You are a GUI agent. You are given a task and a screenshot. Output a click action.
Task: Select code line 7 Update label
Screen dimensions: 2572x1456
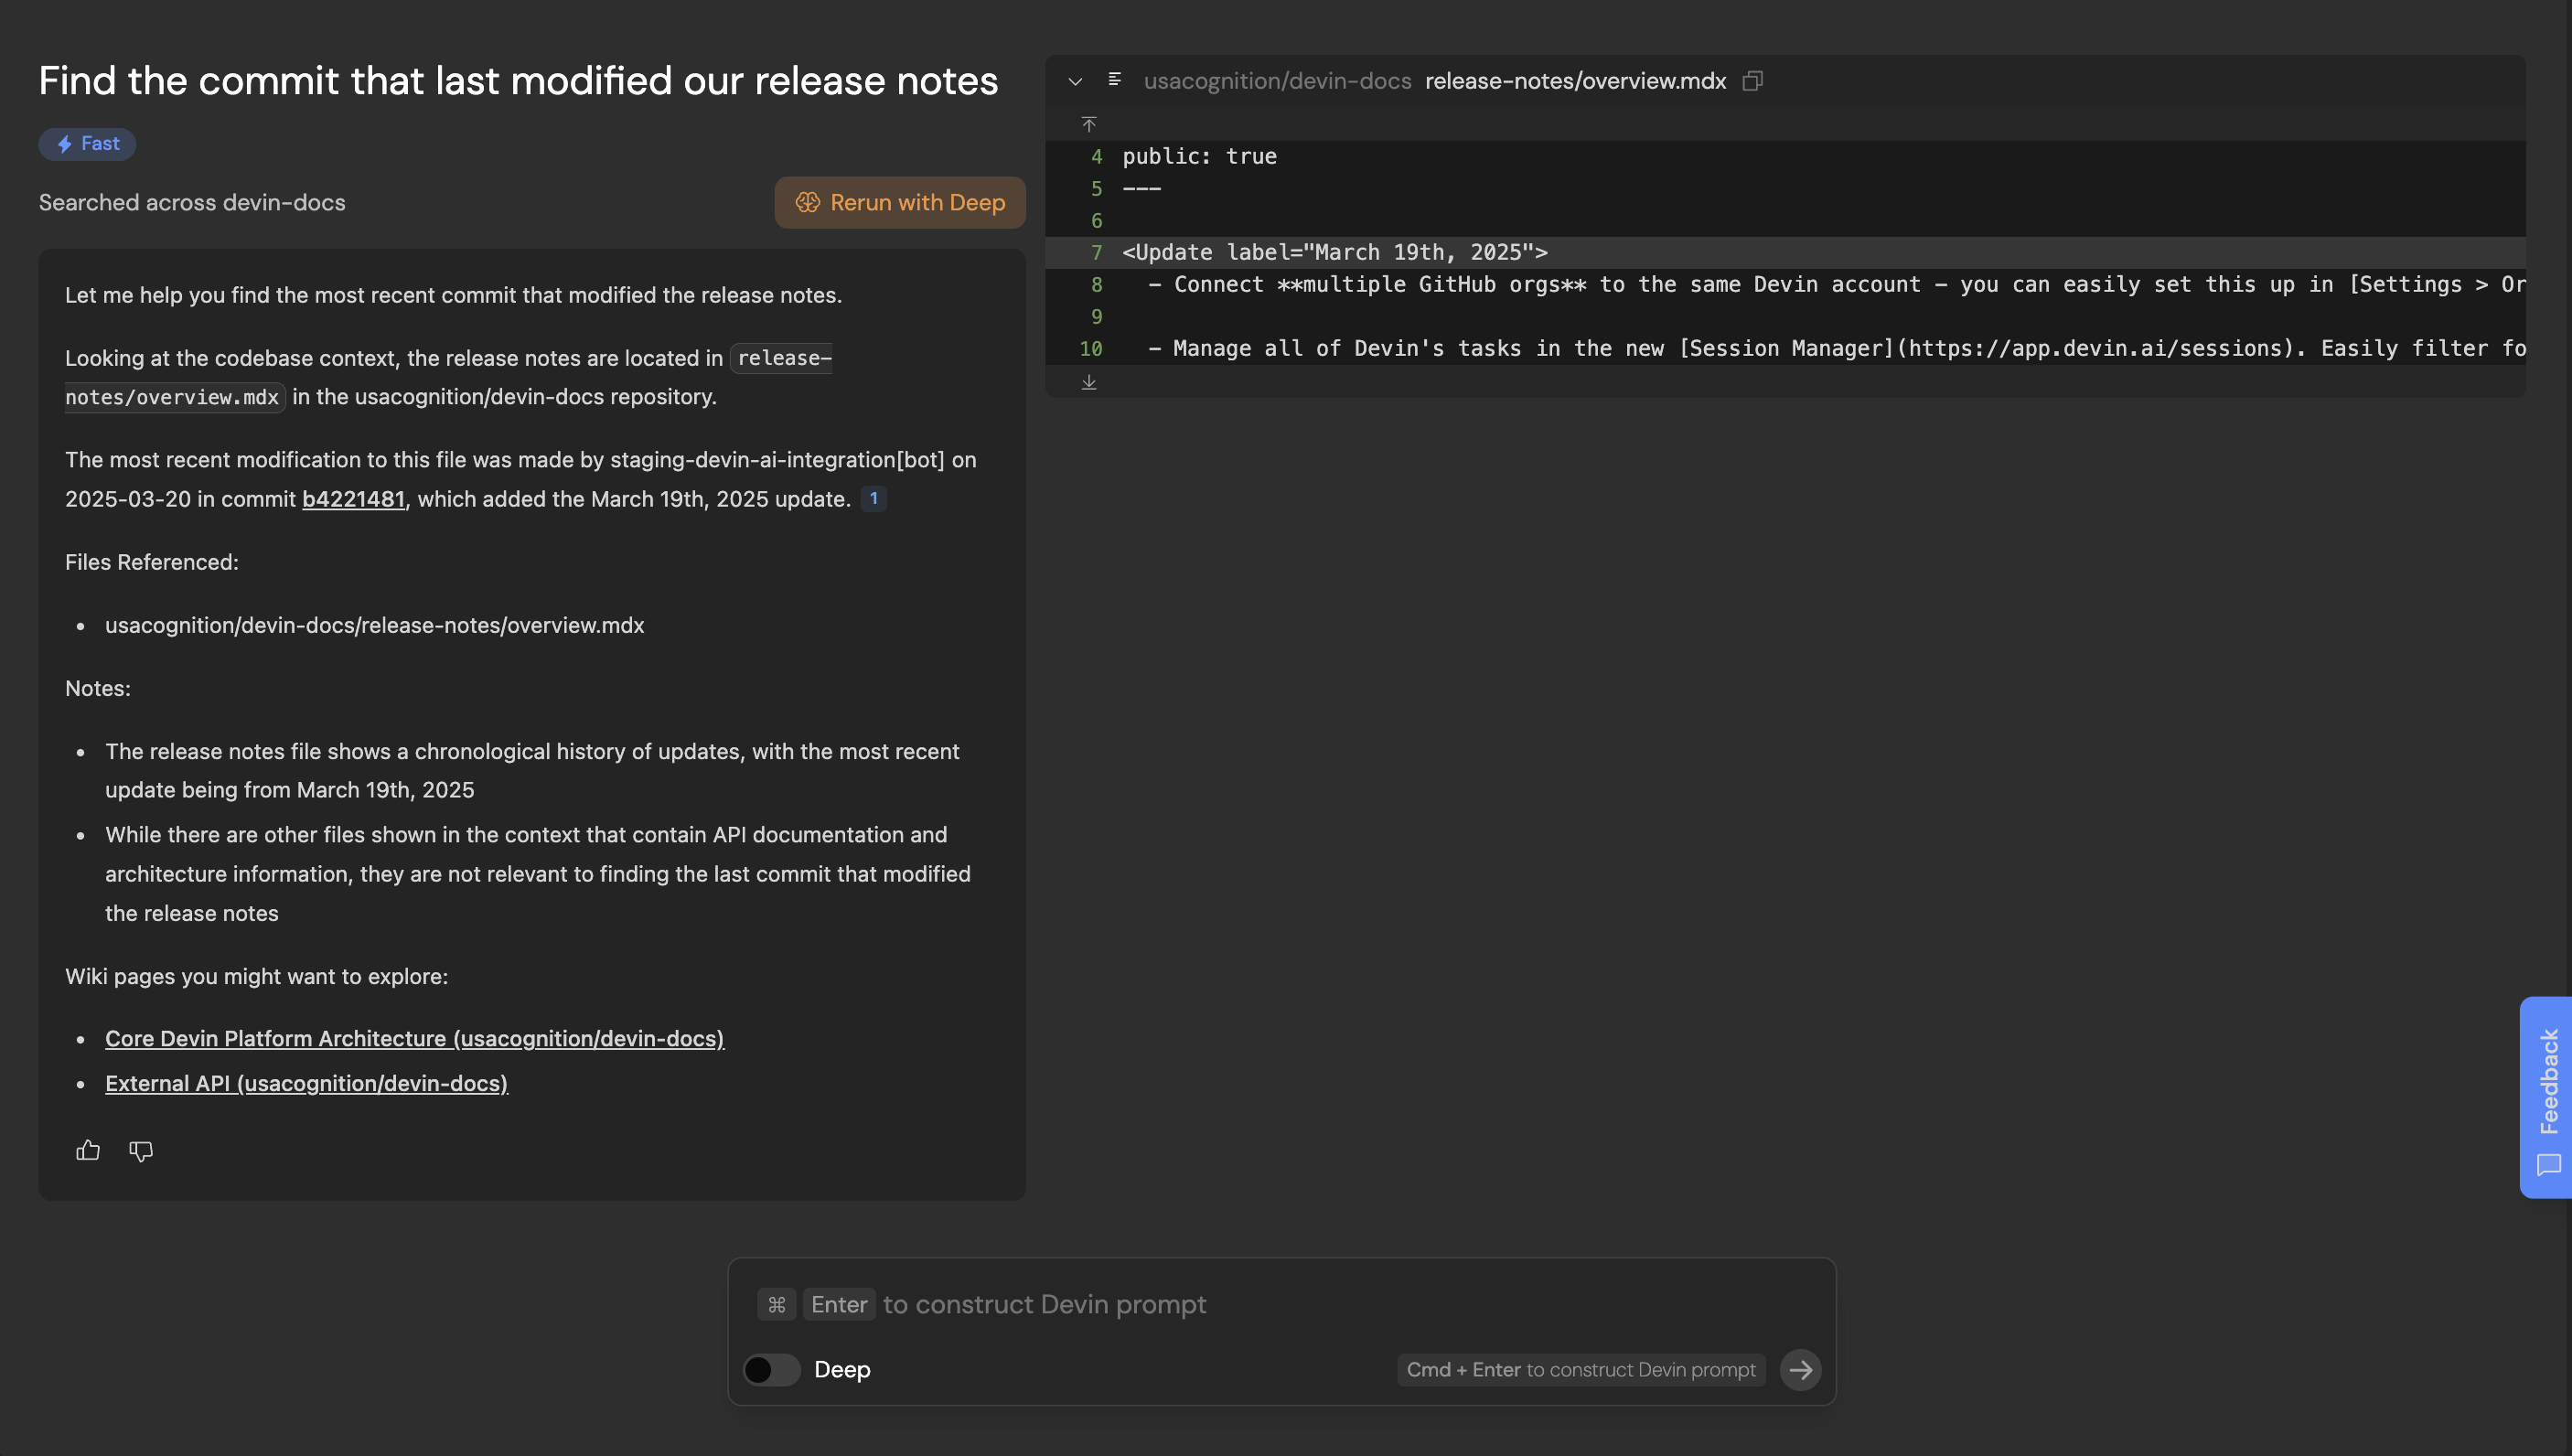pyautogui.click(x=1334, y=252)
